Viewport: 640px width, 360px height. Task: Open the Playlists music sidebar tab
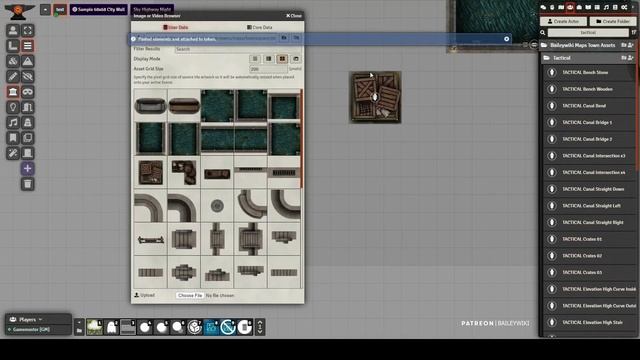click(606, 7)
